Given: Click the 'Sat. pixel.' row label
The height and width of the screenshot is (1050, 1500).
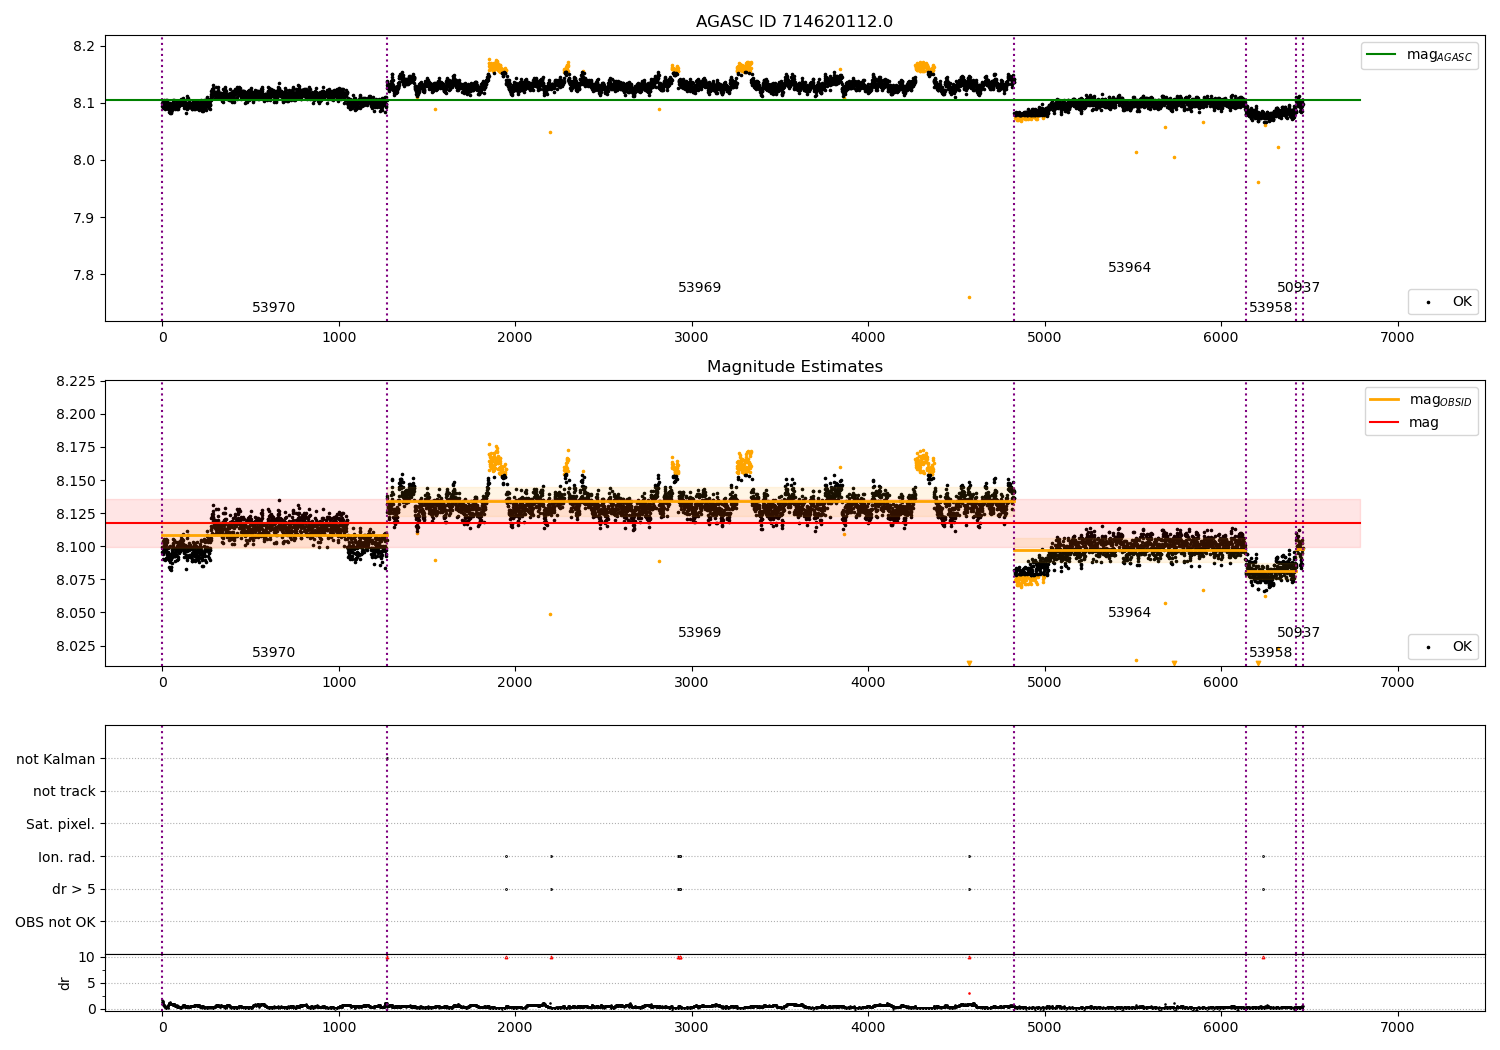Looking at the screenshot, I should 61,824.
